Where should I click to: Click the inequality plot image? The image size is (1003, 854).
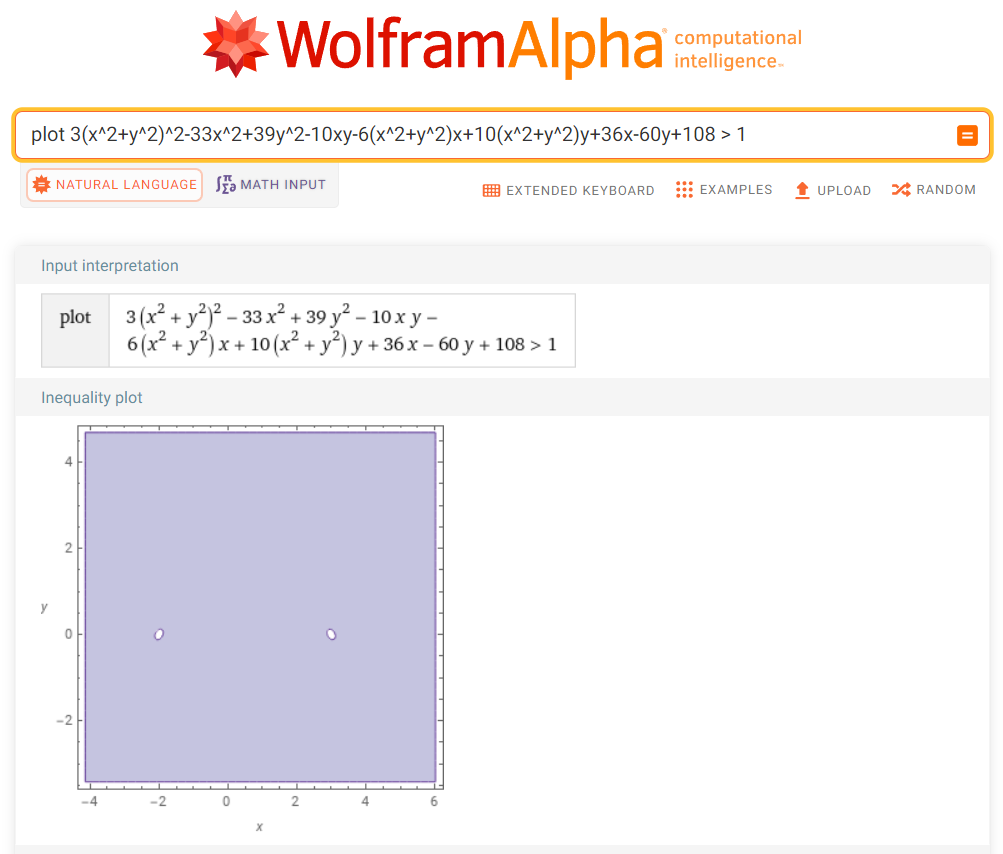pos(260,605)
